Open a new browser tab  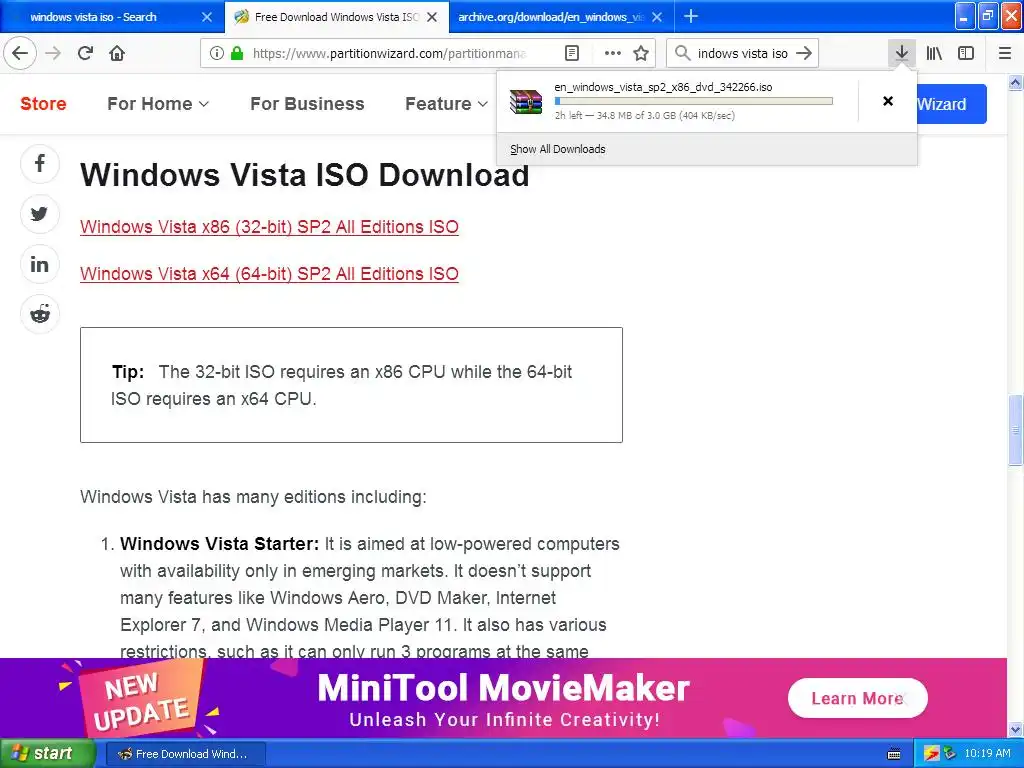691,16
